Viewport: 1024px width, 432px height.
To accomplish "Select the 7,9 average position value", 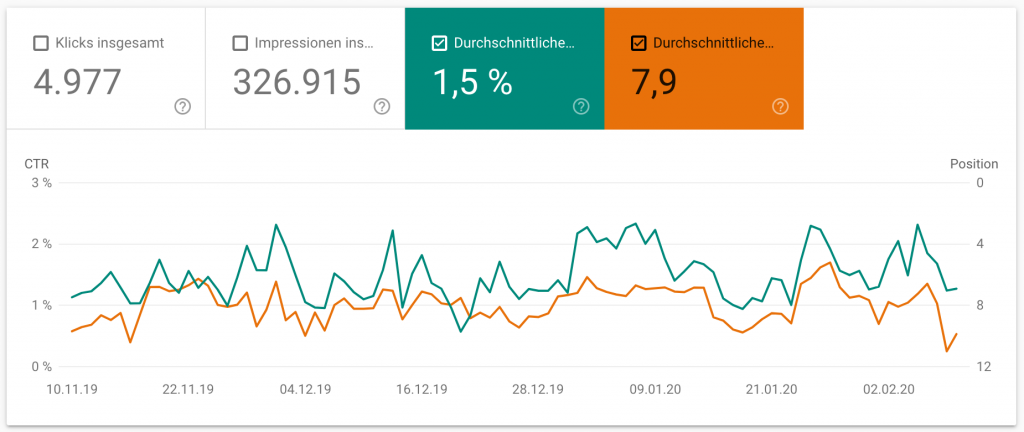I will [654, 82].
